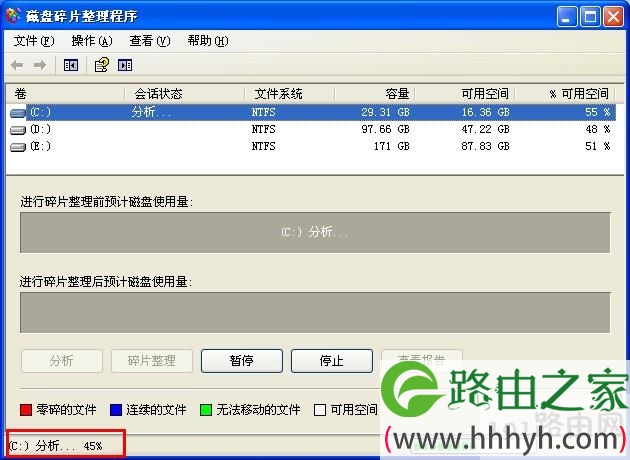Screen dimensions: 630x460
Task: Click the 暂停 button
Action: click(x=241, y=360)
